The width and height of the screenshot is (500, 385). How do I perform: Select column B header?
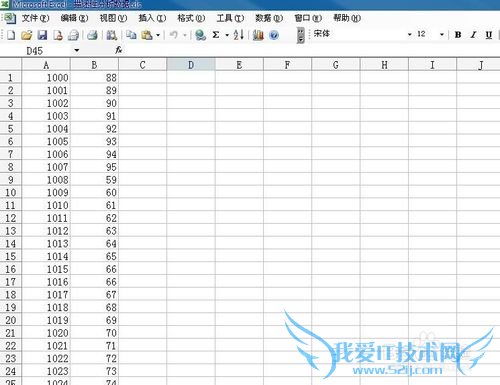point(94,65)
